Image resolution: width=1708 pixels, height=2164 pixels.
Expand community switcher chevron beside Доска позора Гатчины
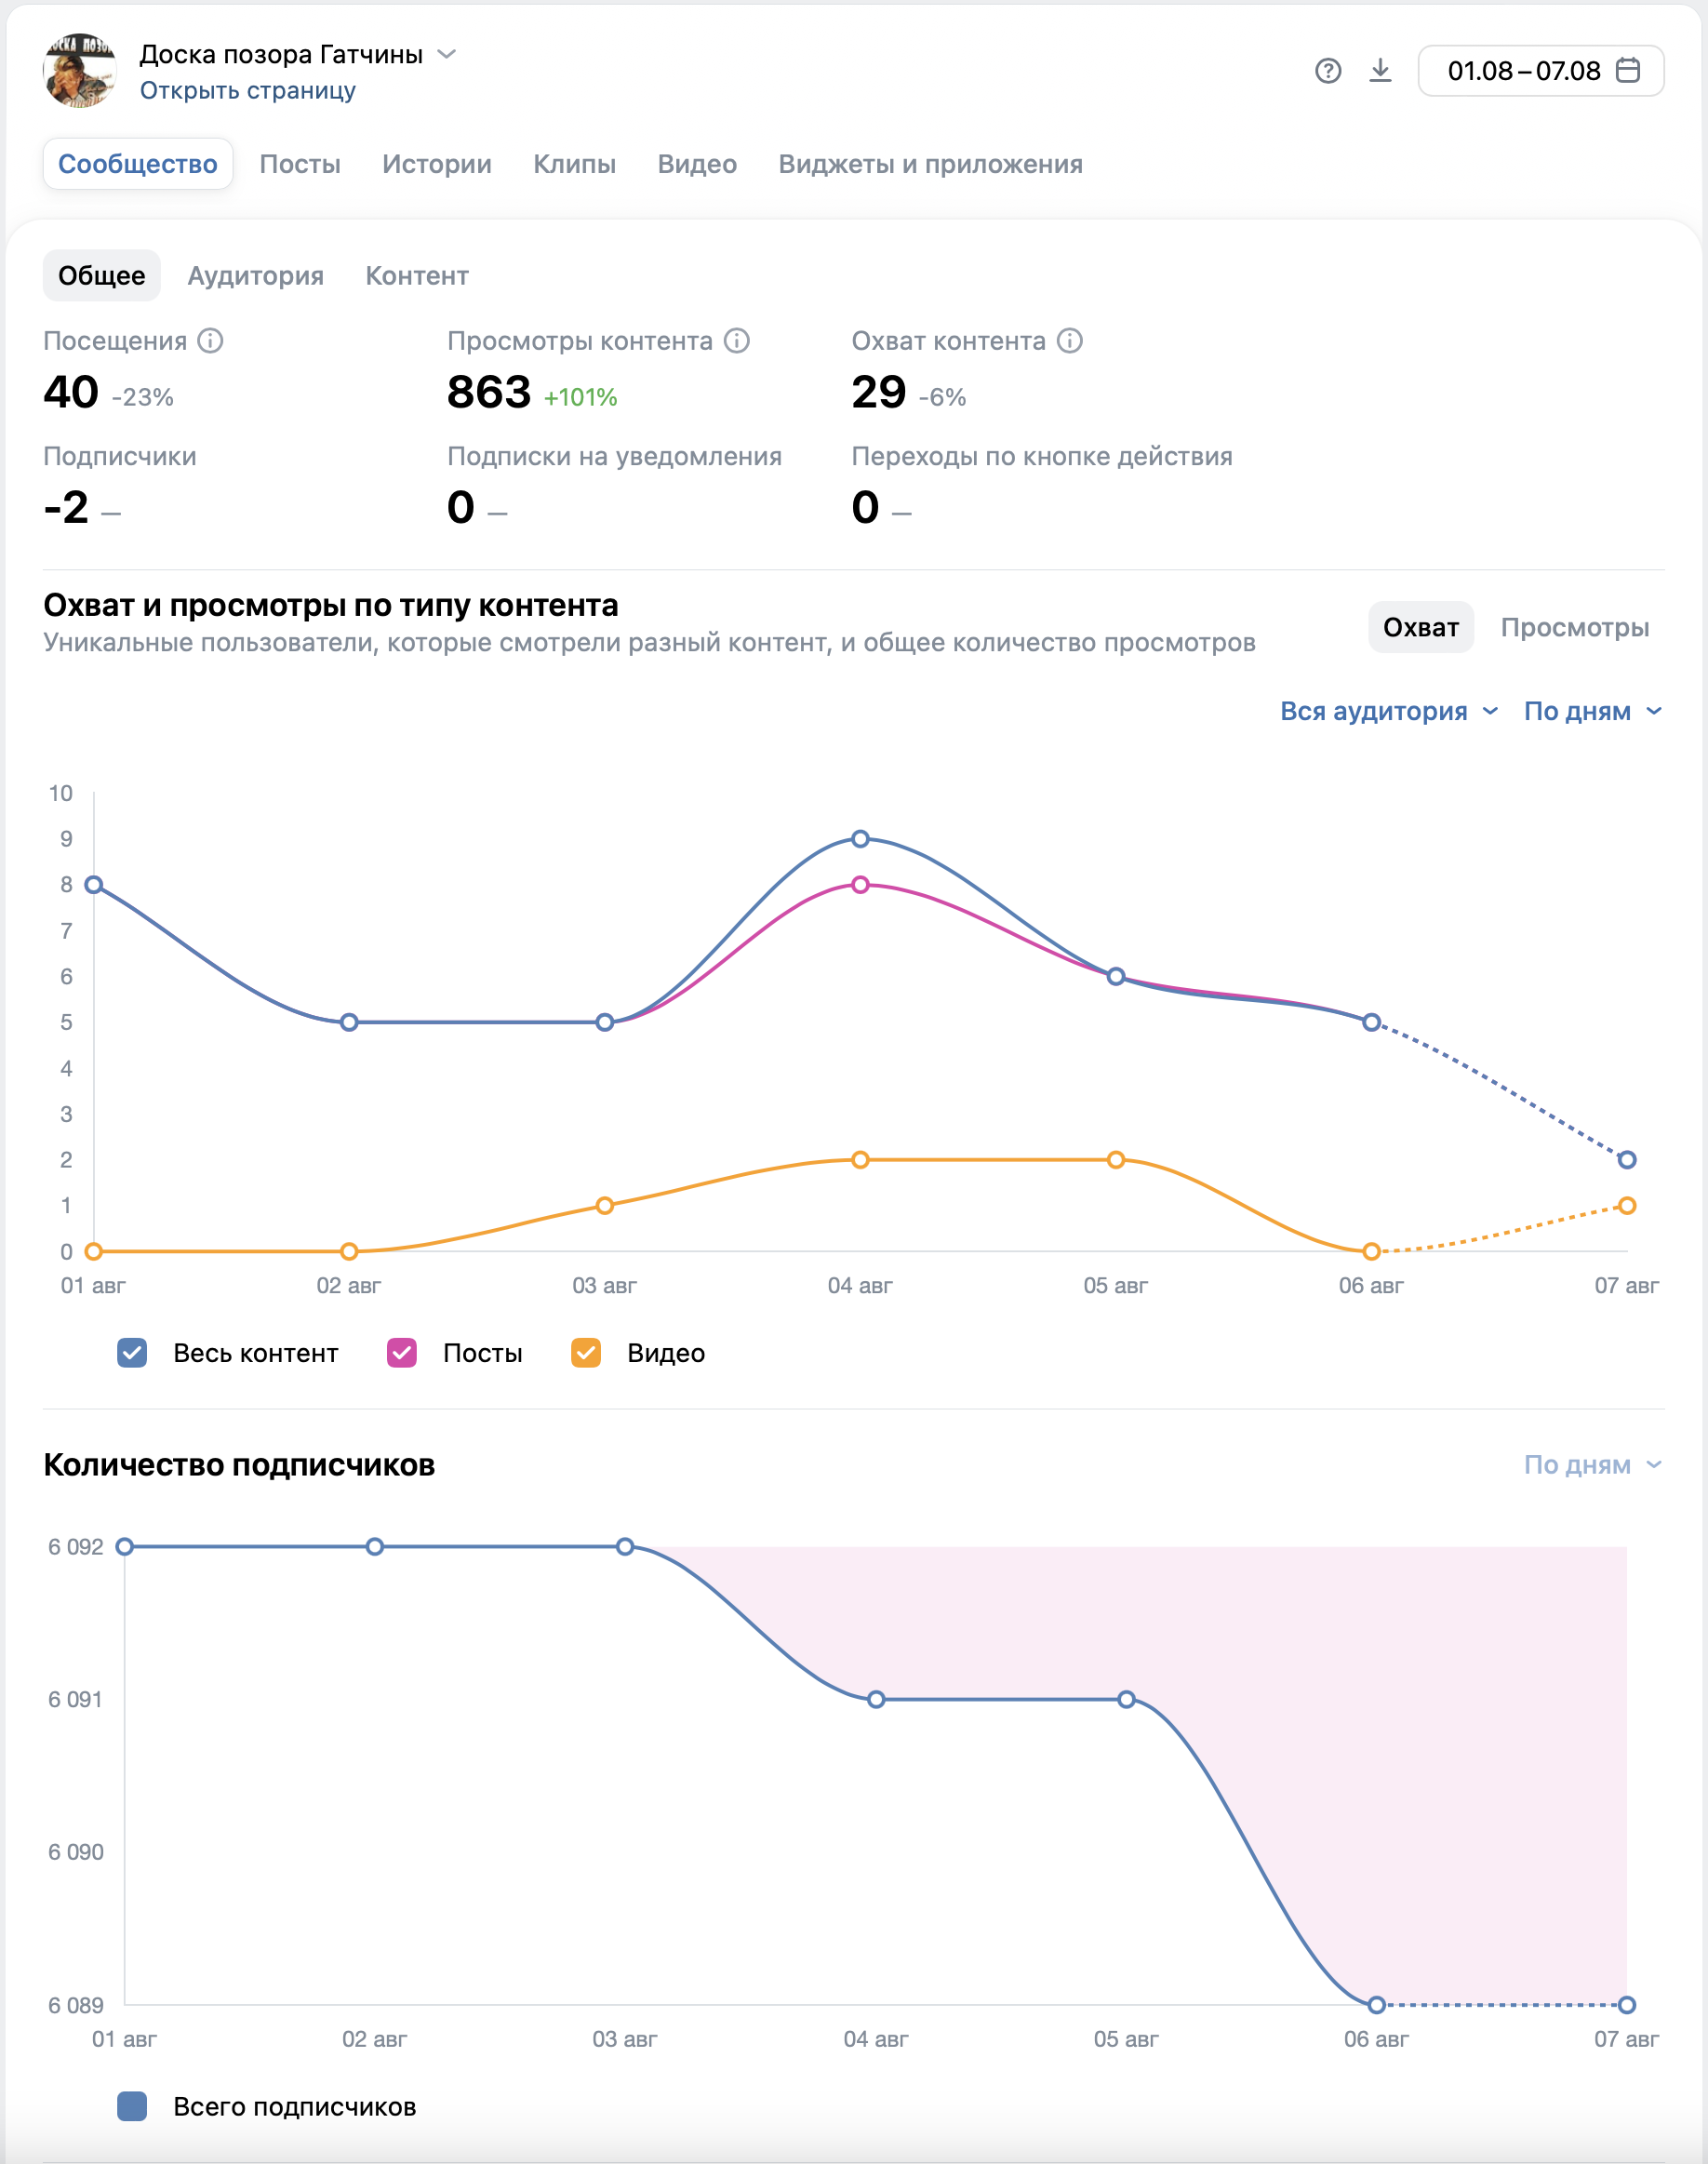tap(447, 54)
